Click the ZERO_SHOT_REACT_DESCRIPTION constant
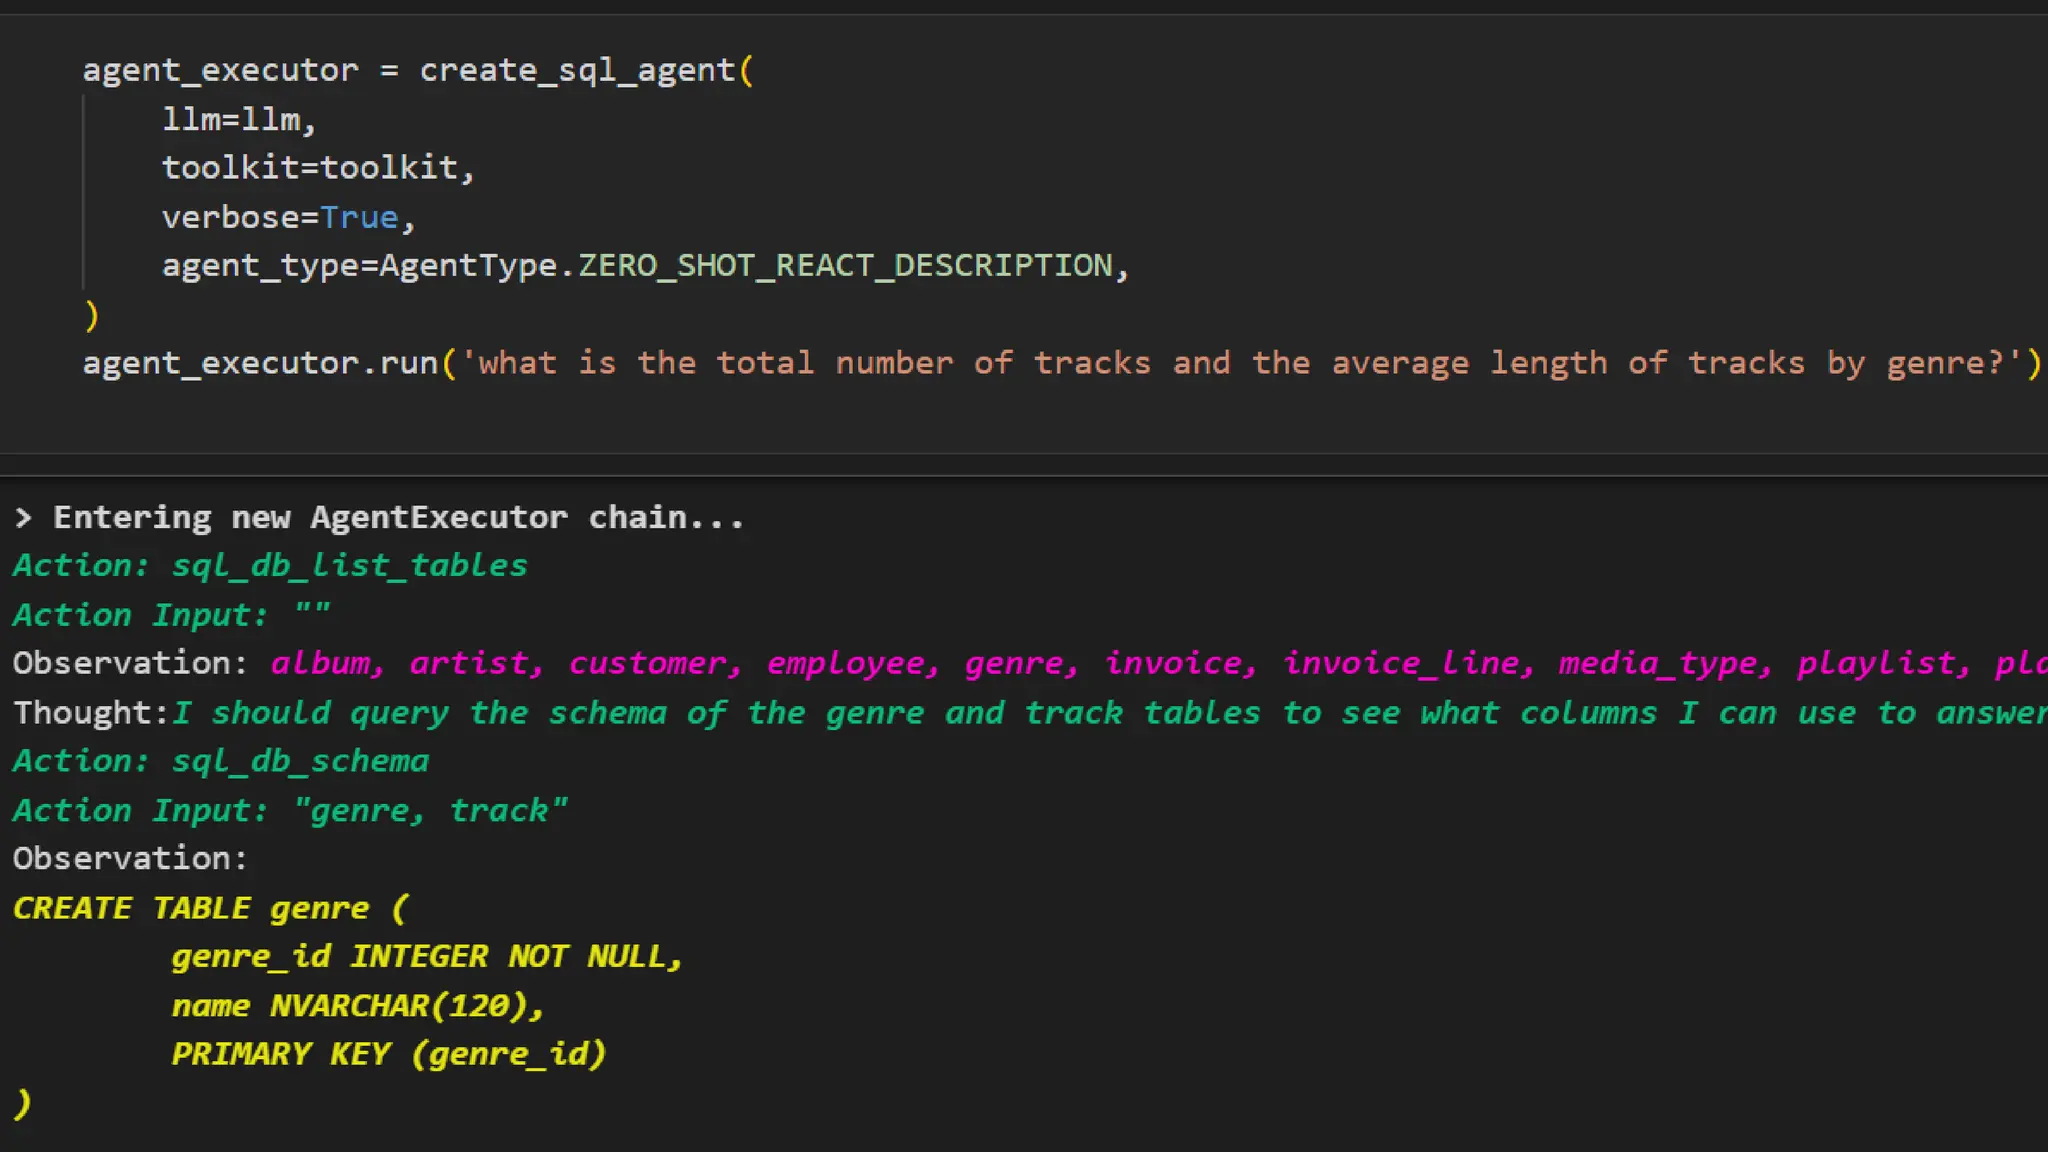This screenshot has height=1152, width=2048. (x=845, y=266)
